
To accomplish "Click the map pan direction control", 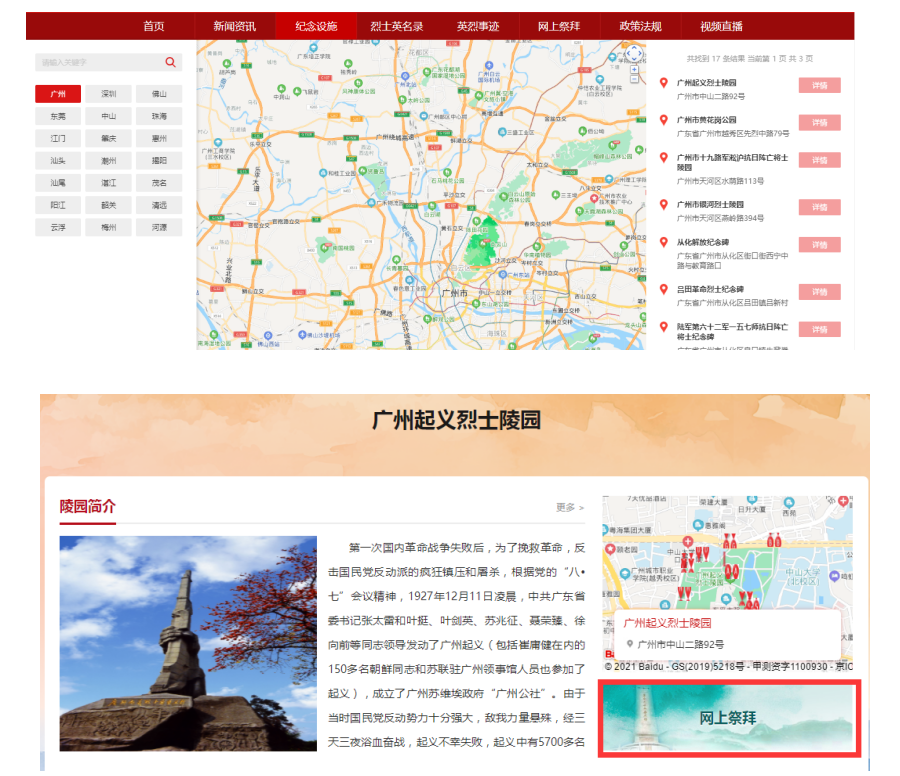I will click(x=634, y=53).
